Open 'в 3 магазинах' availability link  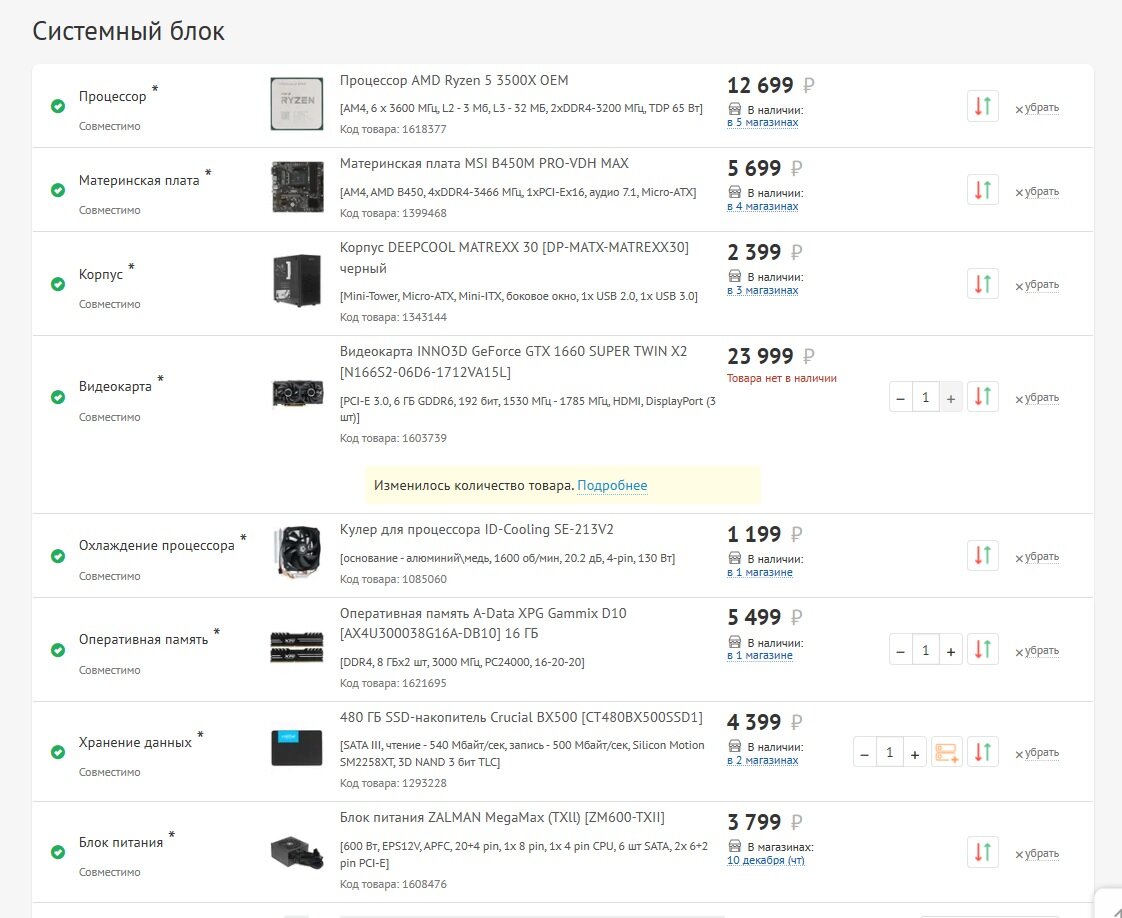pos(762,290)
